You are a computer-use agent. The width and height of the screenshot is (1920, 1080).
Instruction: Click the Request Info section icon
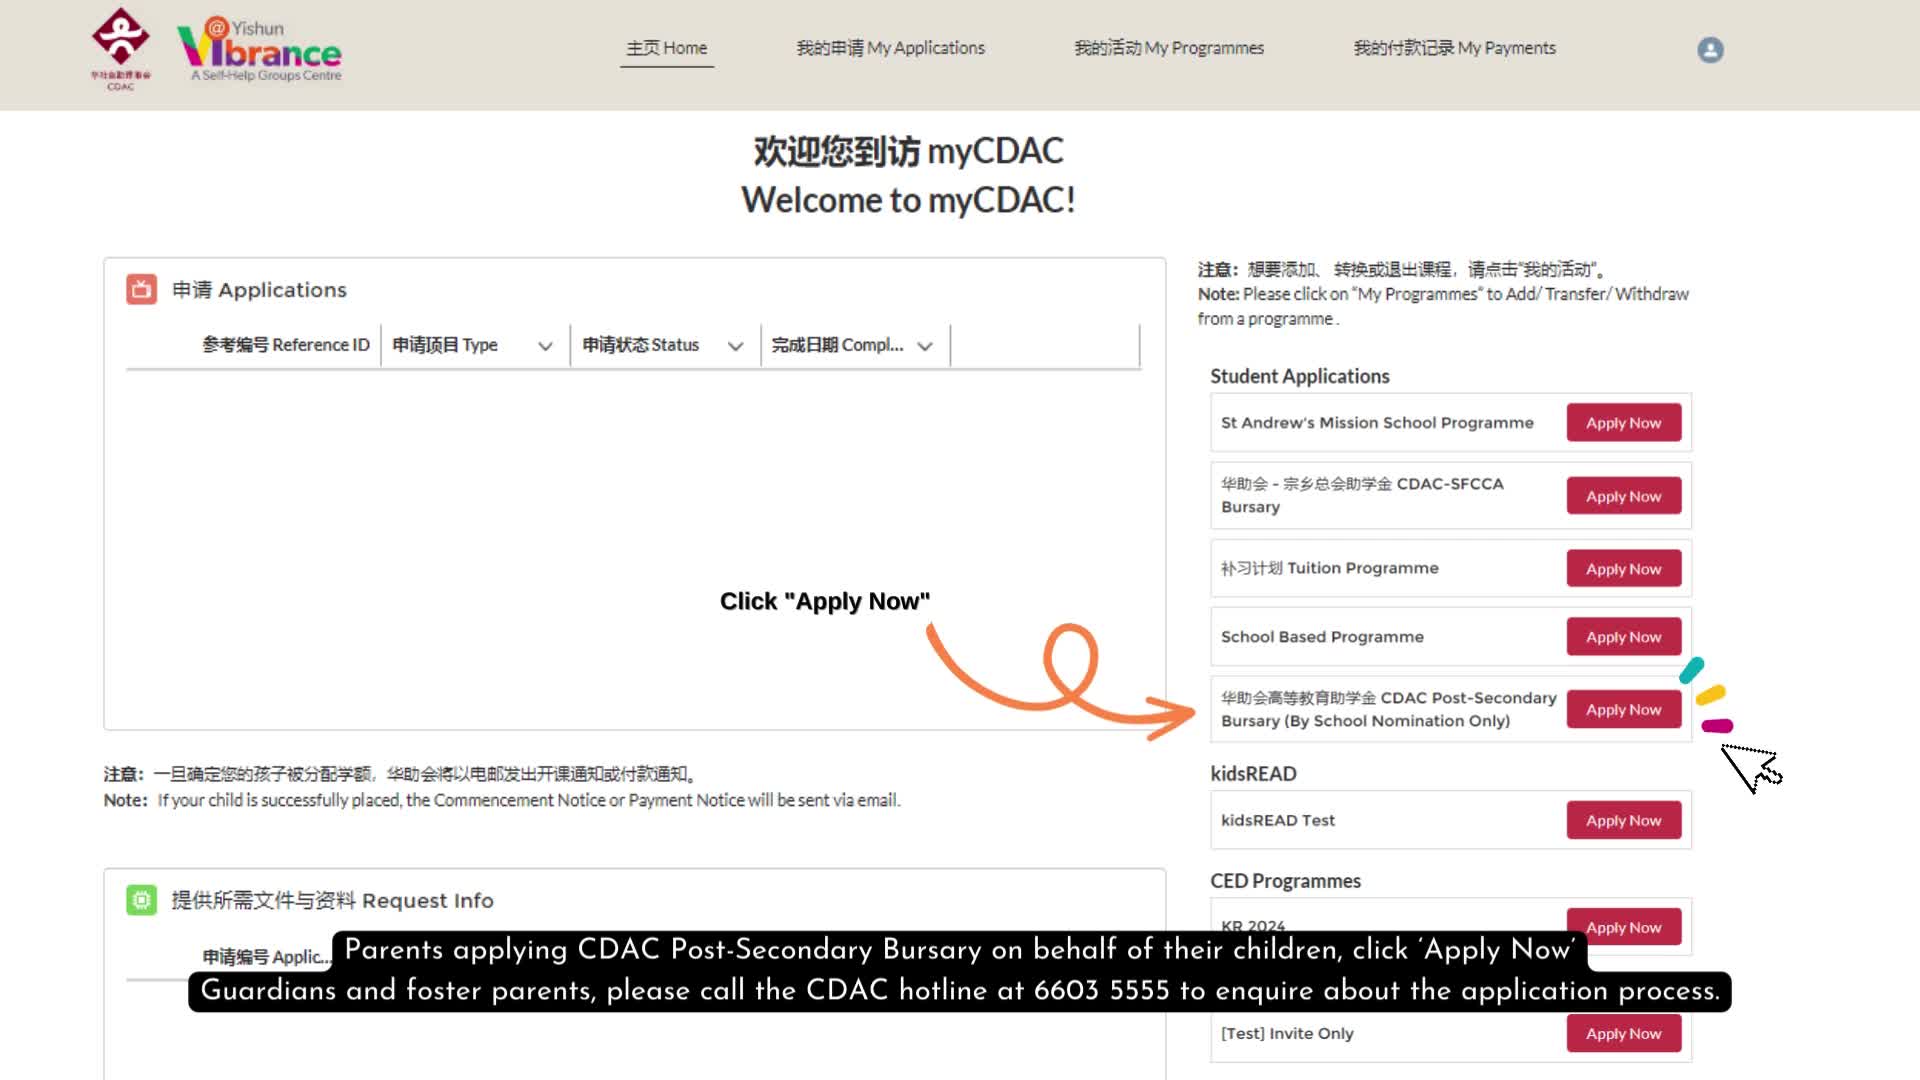click(x=141, y=899)
